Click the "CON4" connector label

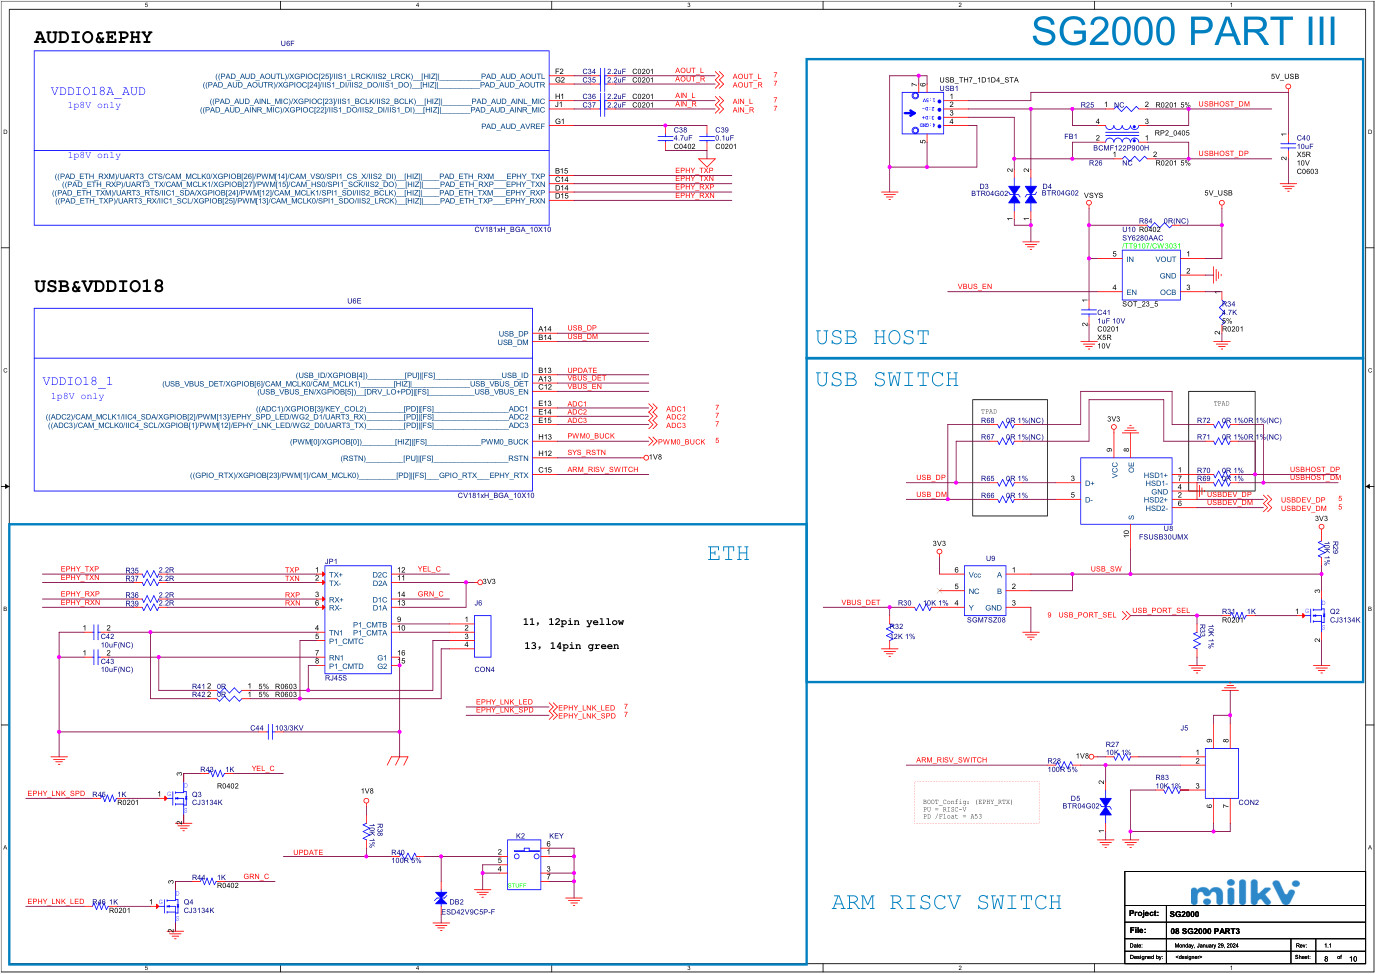(484, 670)
